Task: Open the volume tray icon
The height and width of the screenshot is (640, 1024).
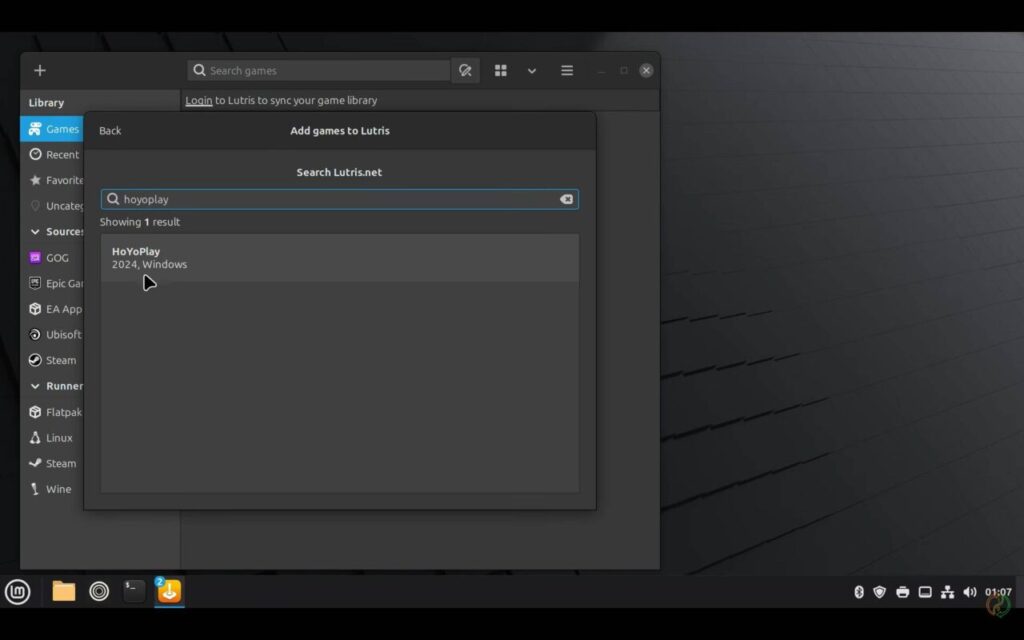Action: tap(970, 592)
